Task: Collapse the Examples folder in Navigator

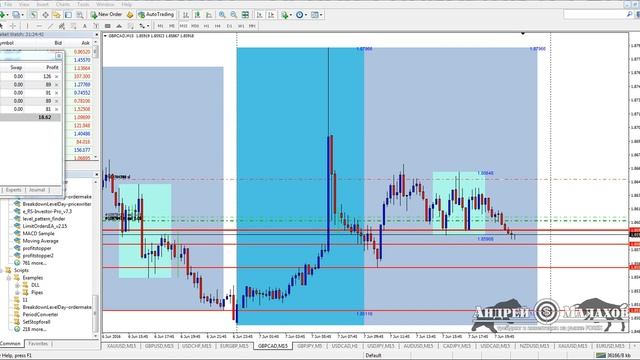Action: pos(9,278)
